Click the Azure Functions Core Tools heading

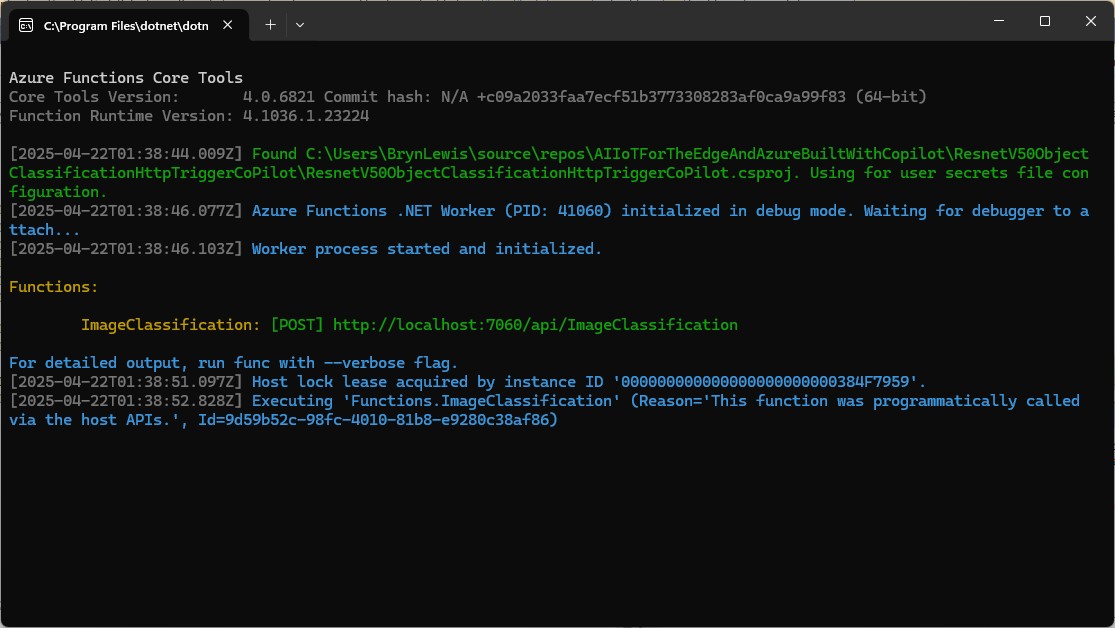point(126,78)
